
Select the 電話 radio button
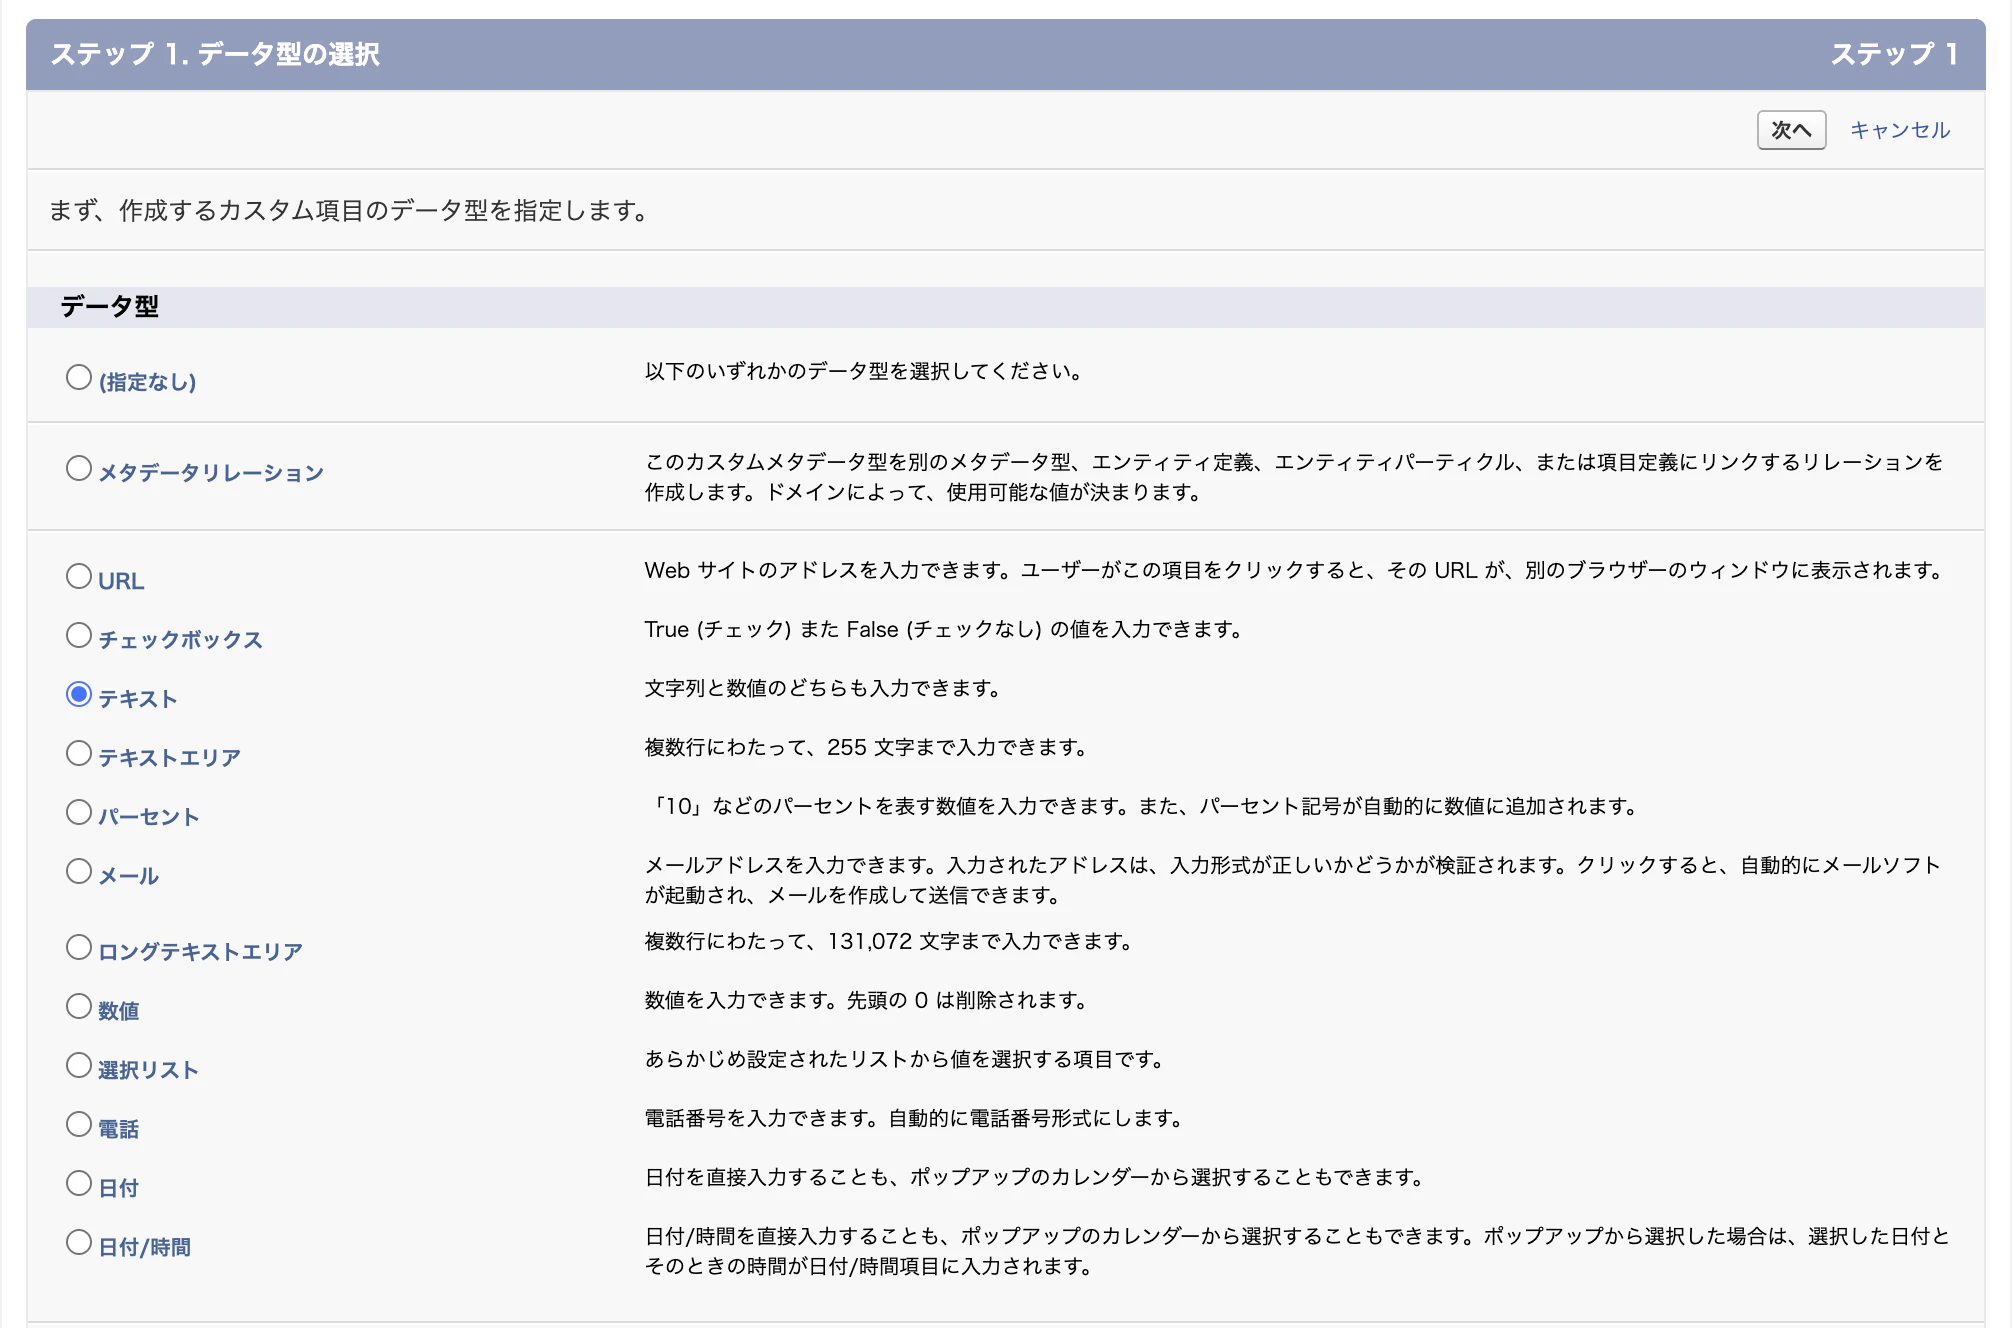click(x=79, y=1124)
